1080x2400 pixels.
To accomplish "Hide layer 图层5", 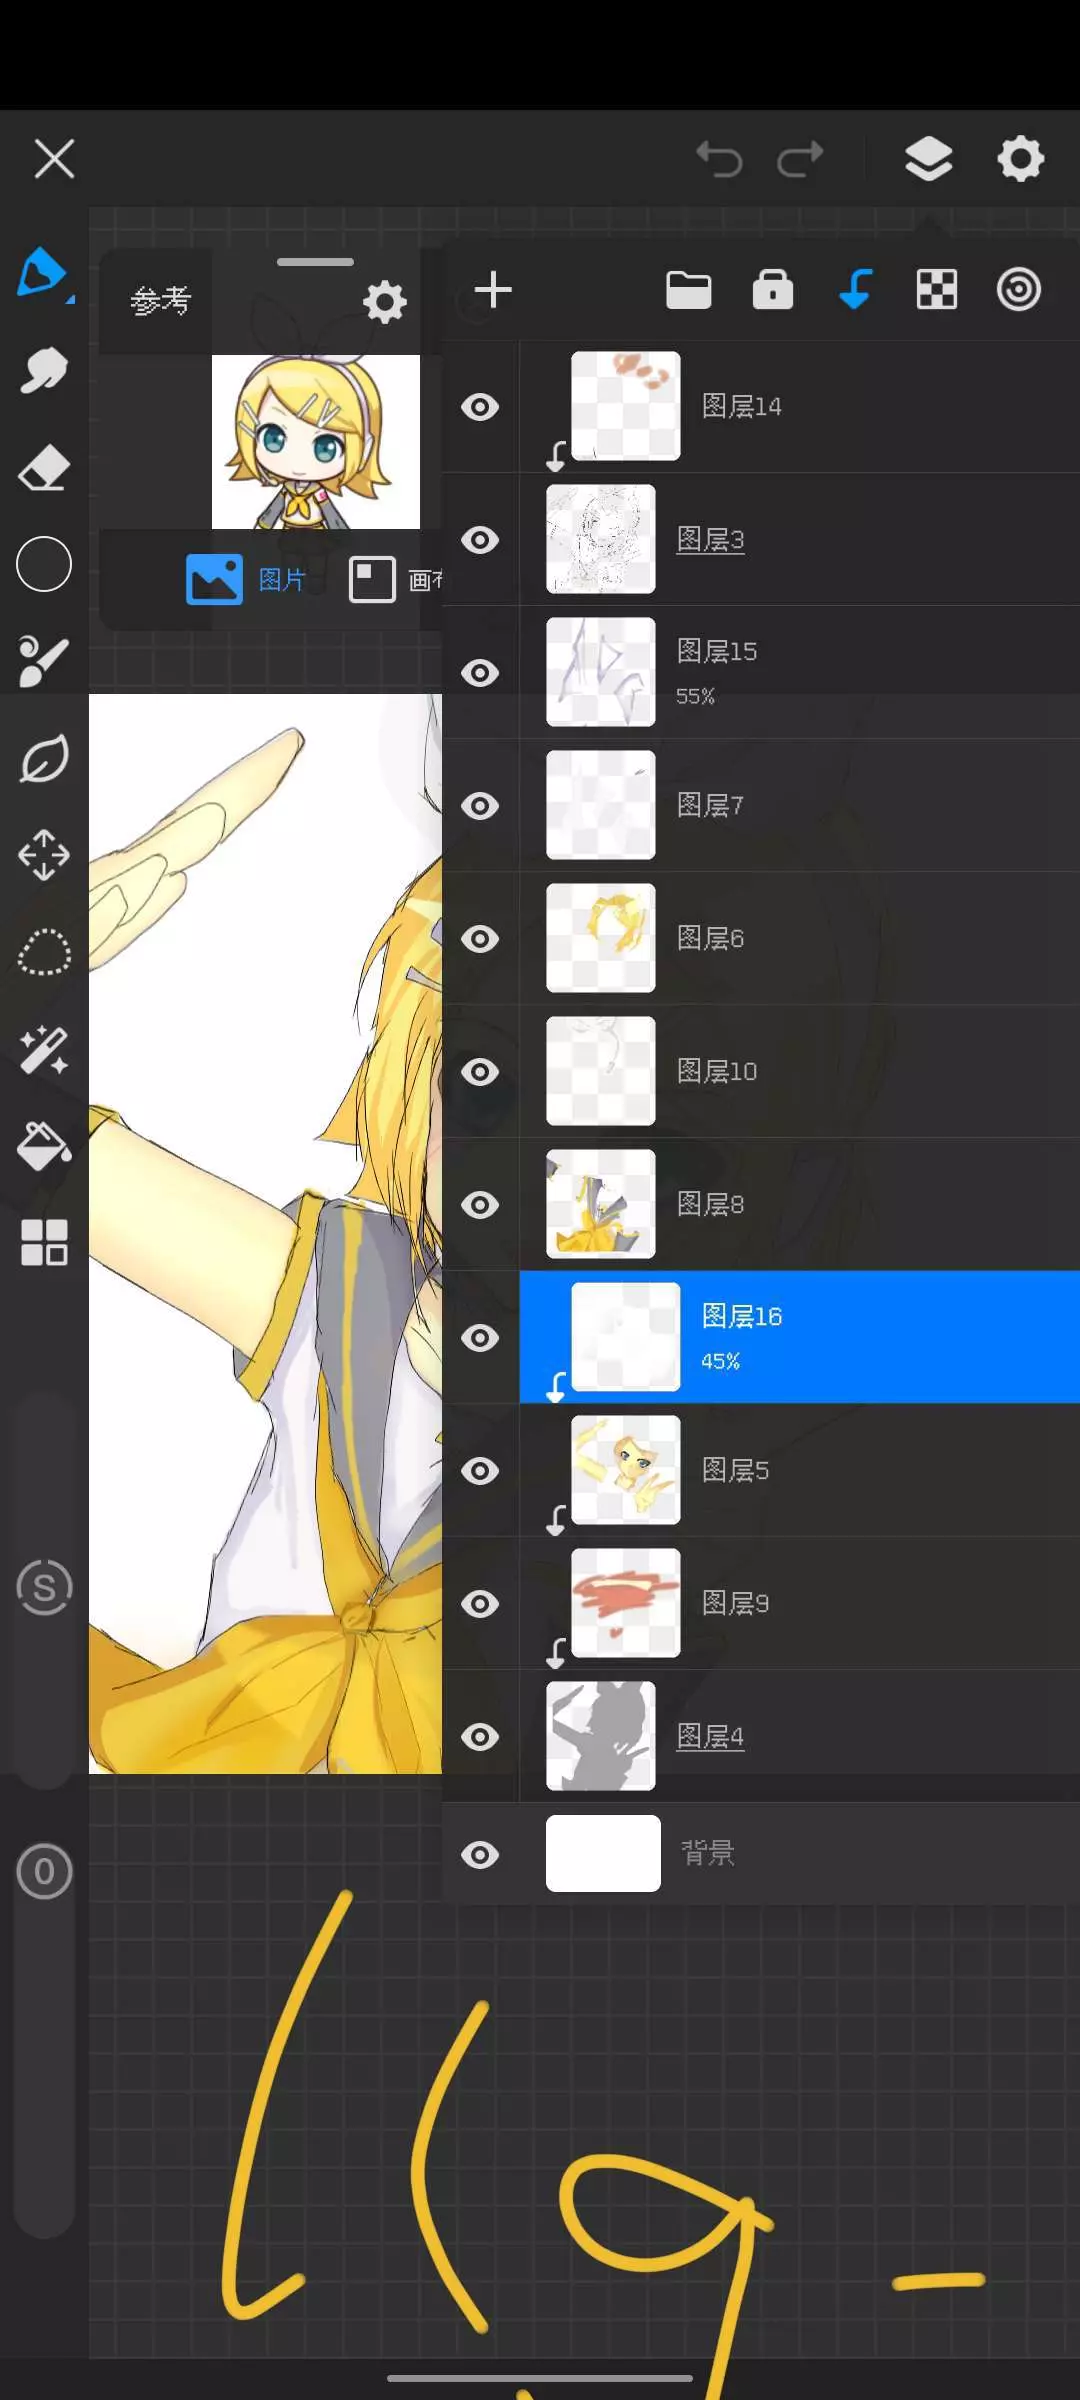I will tap(480, 1471).
